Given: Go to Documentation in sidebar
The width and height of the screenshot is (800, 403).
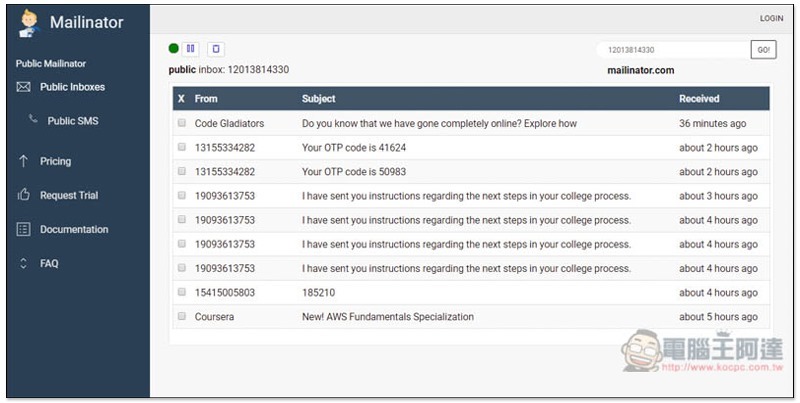Looking at the screenshot, I should point(74,229).
